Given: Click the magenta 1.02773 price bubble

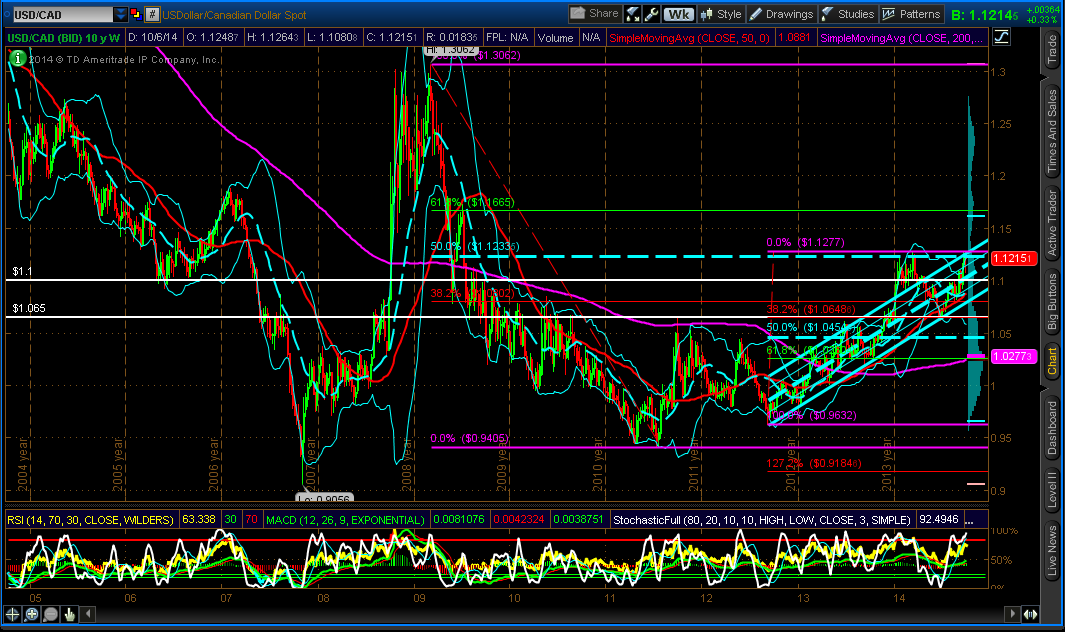Looking at the screenshot, I should (x=1013, y=356).
